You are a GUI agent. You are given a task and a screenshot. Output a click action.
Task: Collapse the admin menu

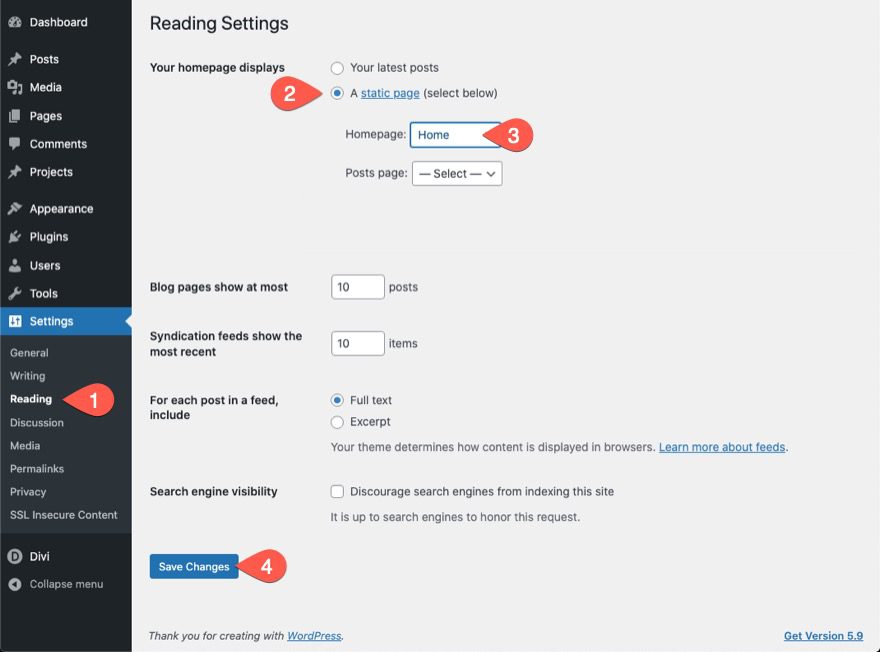click(x=15, y=584)
